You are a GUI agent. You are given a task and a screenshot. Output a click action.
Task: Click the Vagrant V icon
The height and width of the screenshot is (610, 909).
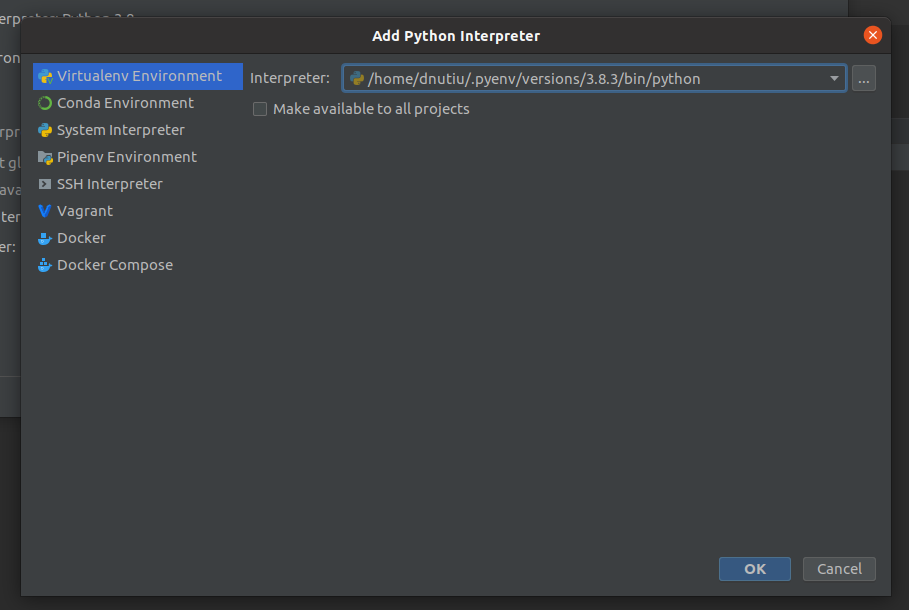(x=45, y=211)
